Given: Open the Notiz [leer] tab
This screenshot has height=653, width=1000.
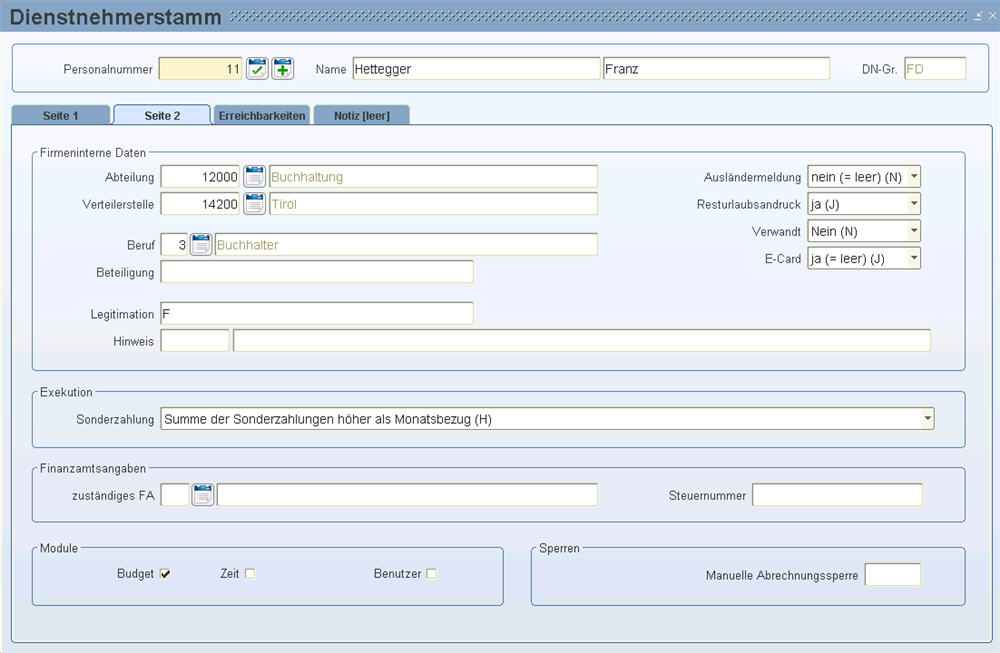Looking at the screenshot, I should pos(362,115).
